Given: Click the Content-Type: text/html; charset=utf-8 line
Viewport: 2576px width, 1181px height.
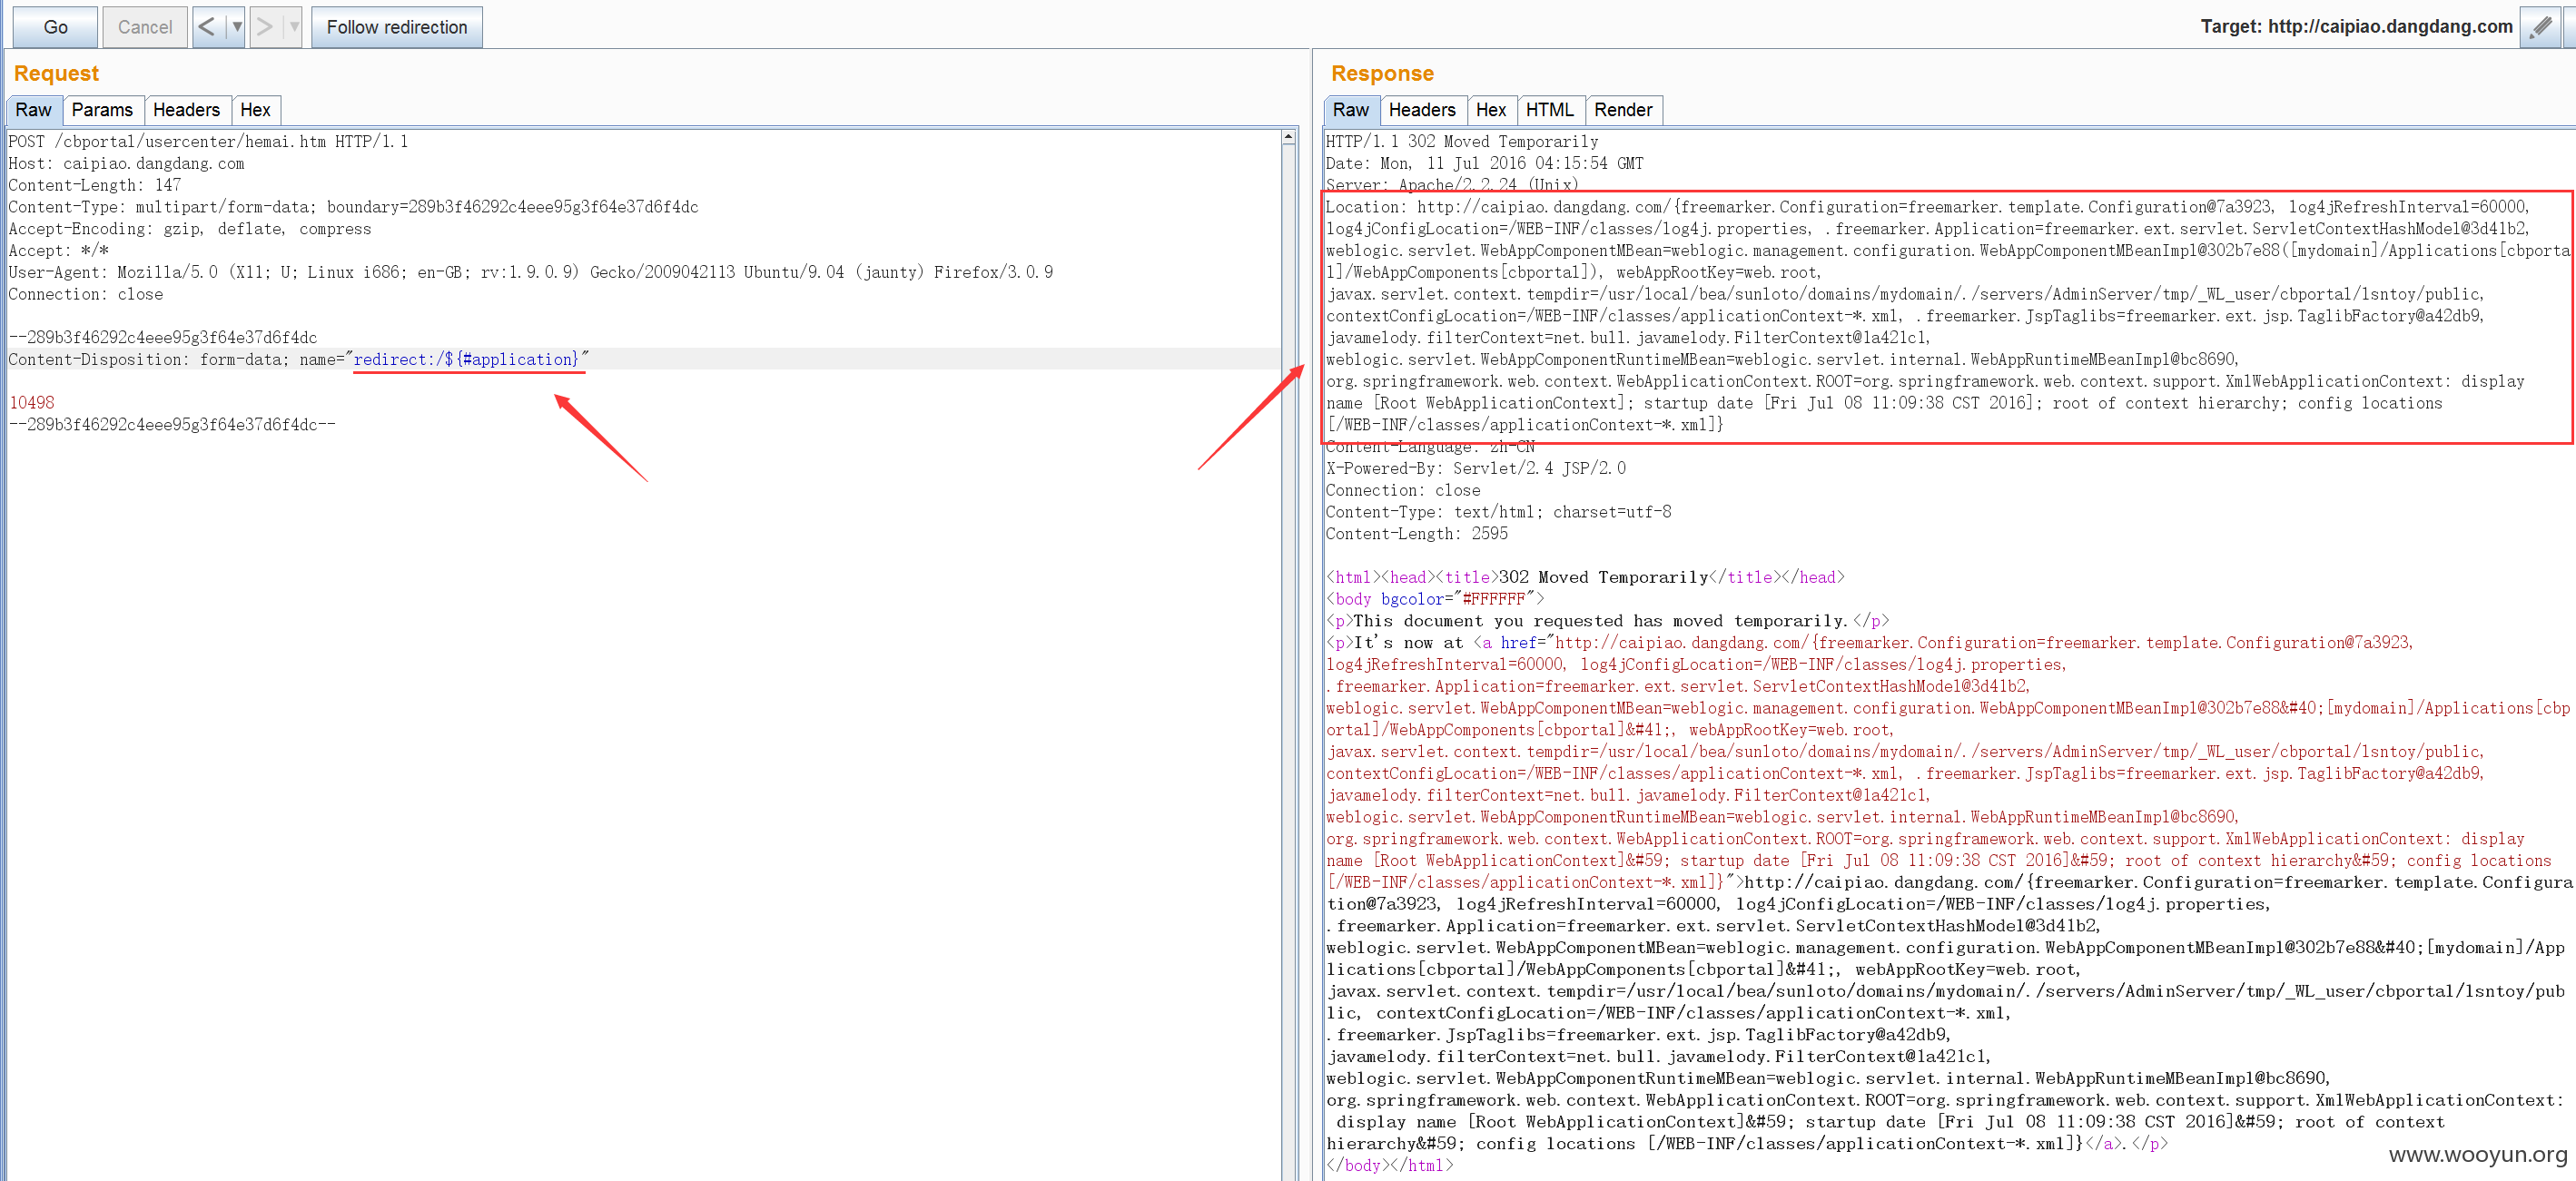Looking at the screenshot, I should point(1498,512).
